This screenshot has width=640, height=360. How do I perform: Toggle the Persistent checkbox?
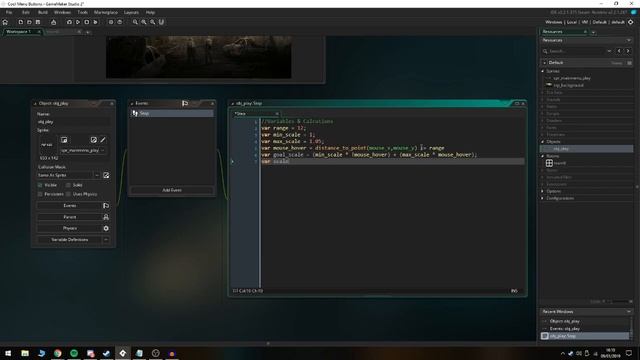point(40,194)
